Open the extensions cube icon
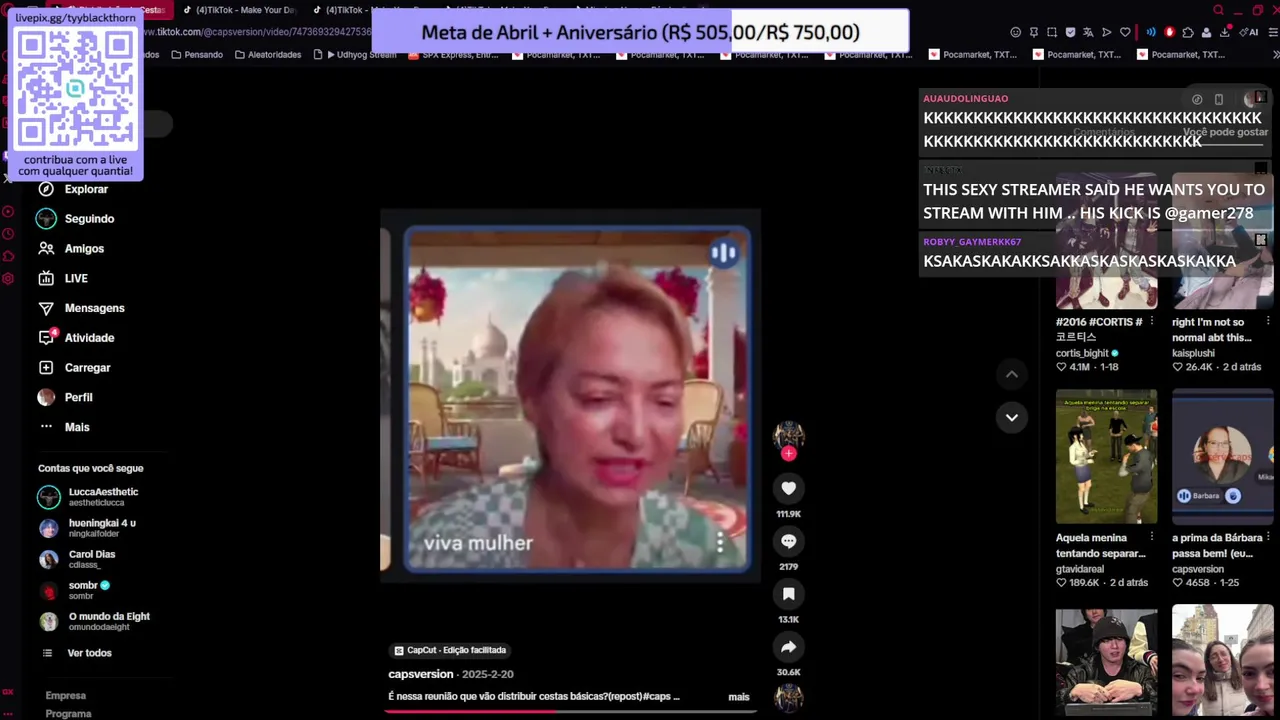This screenshot has height=720, width=1280. pyautogui.click(x=1188, y=32)
